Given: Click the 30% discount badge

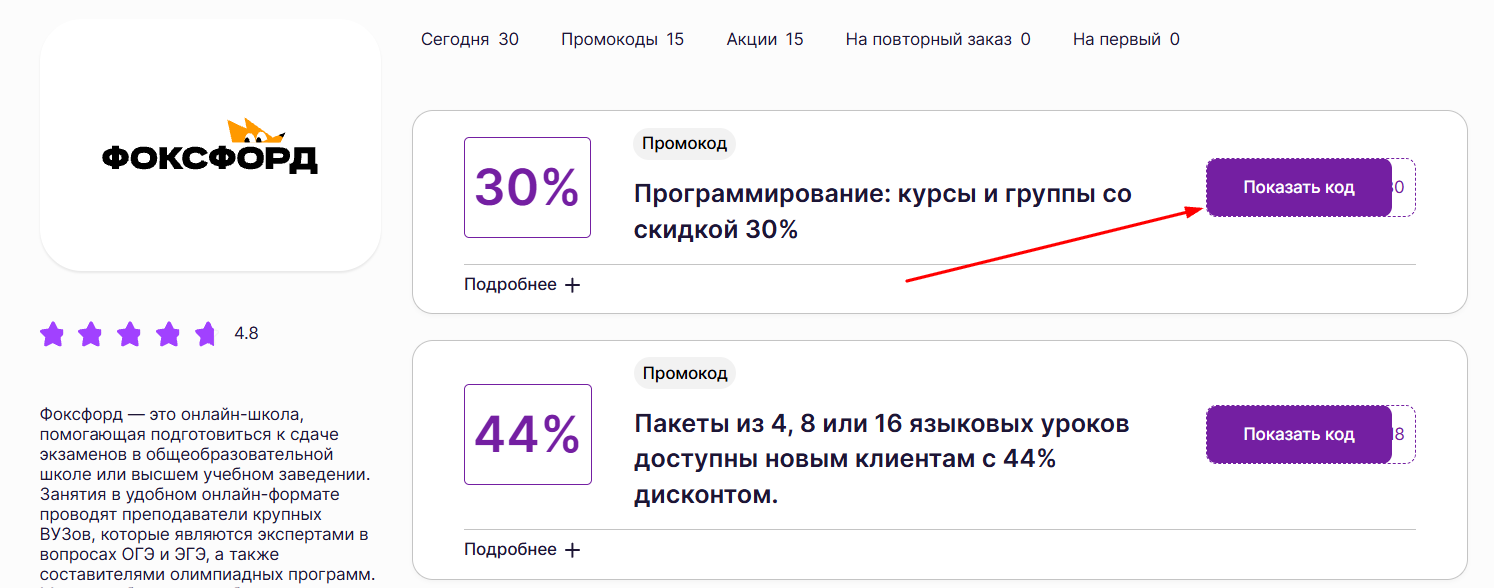Looking at the screenshot, I should [x=527, y=187].
